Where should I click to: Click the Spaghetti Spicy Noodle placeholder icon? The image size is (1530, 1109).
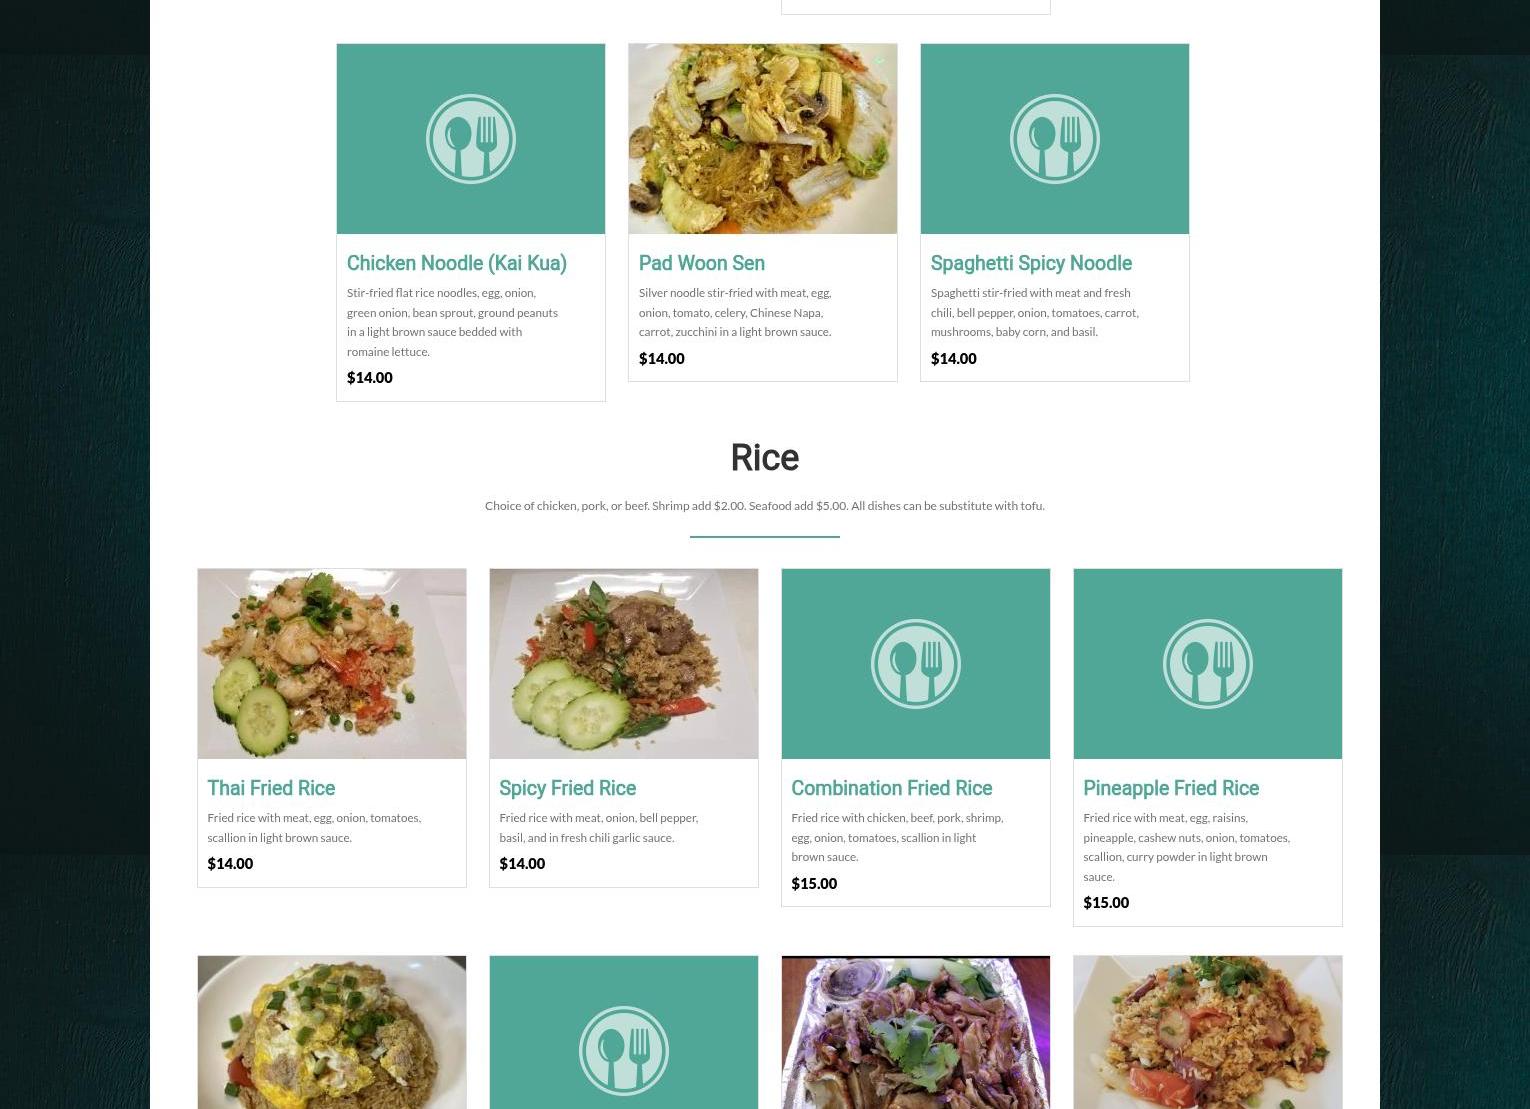coord(1055,139)
